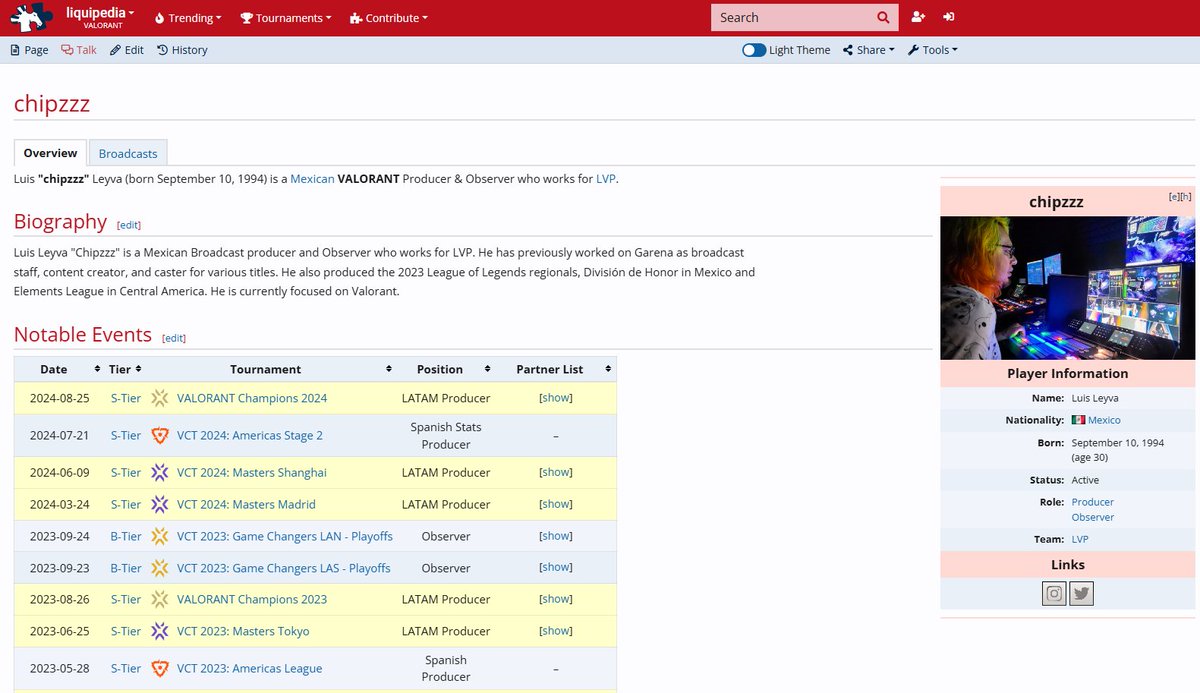Open the Contribute dropdown menu
Image resolution: width=1200 pixels, height=693 pixels.
(388, 18)
